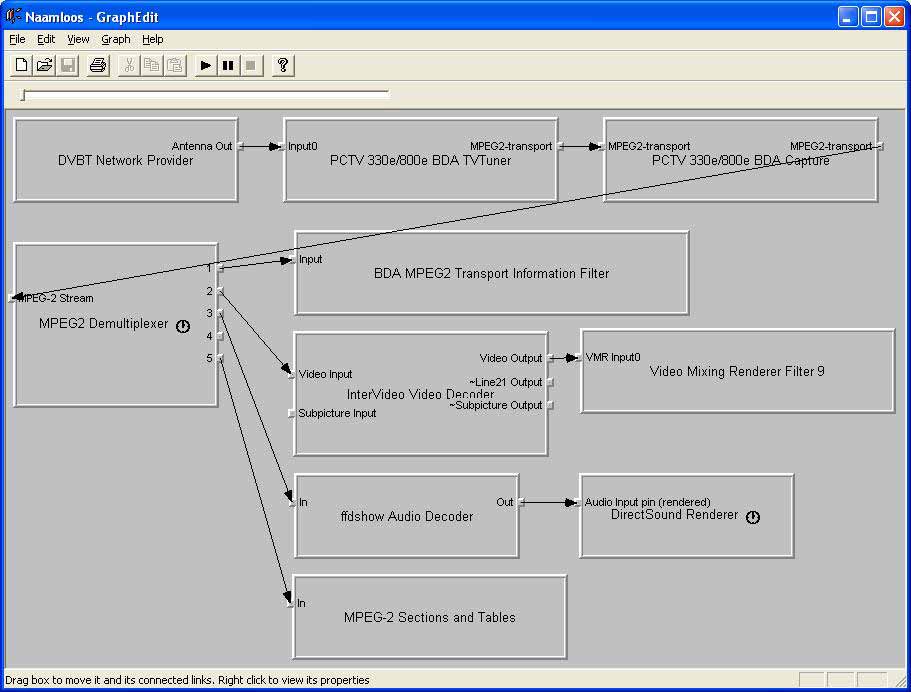Click the Save graph floppy icon
The image size is (911, 692).
click(x=68, y=65)
